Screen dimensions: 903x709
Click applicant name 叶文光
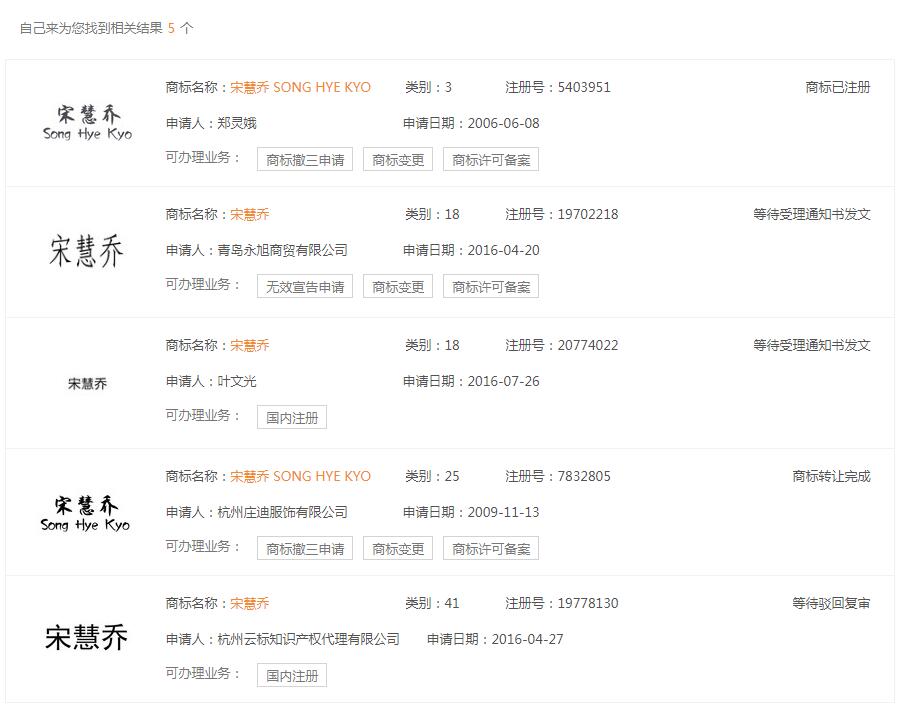tap(237, 381)
